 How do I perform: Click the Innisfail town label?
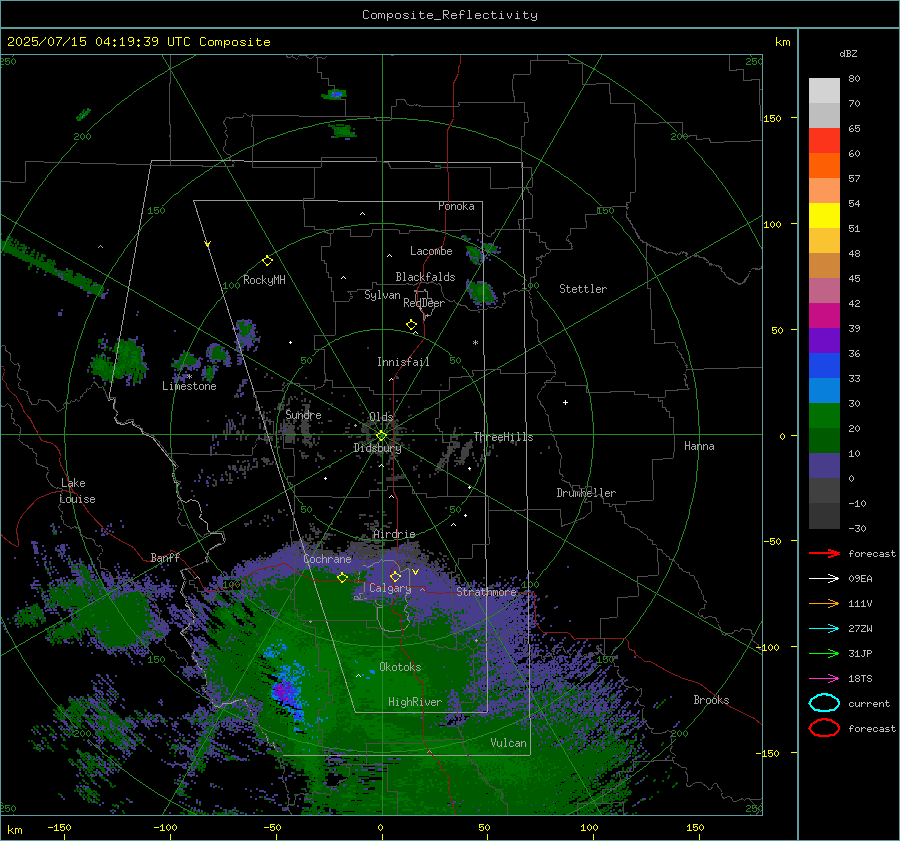[403, 362]
